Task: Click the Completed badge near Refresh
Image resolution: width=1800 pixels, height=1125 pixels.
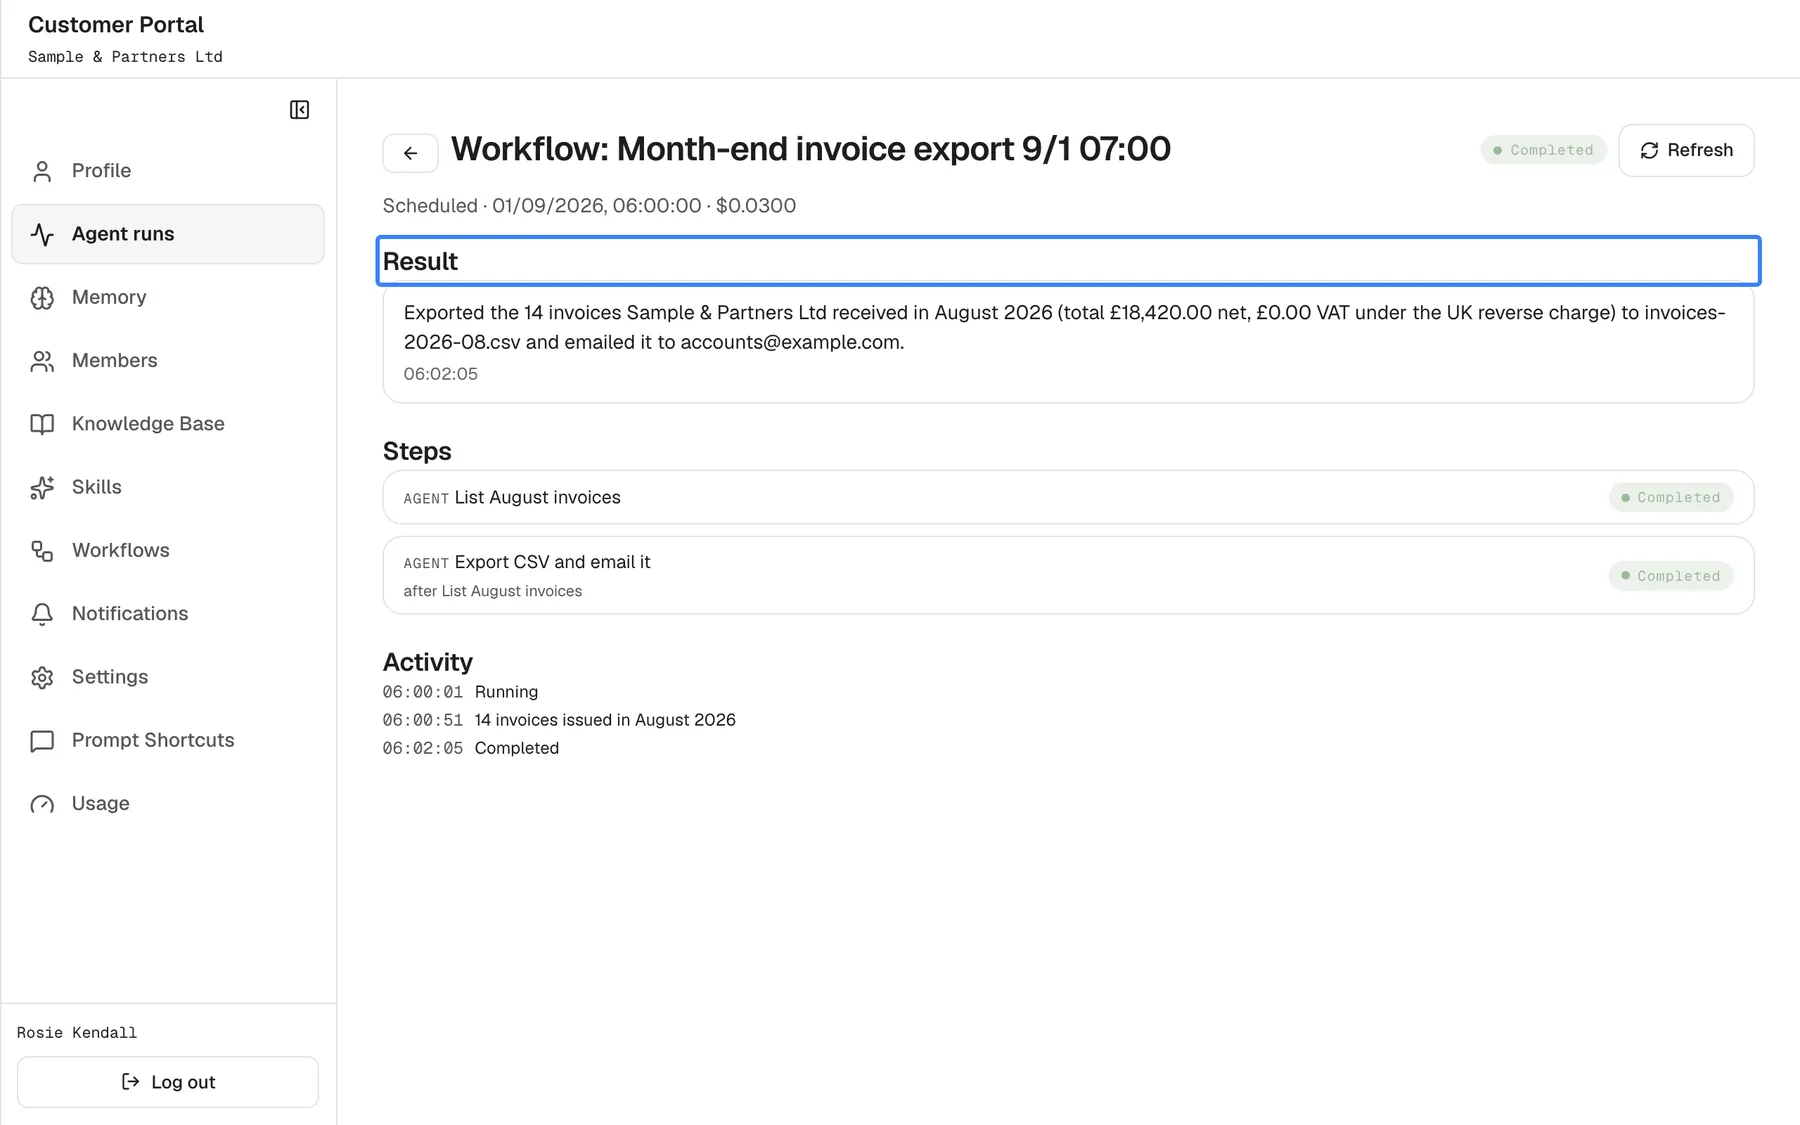Action: pyautogui.click(x=1543, y=150)
